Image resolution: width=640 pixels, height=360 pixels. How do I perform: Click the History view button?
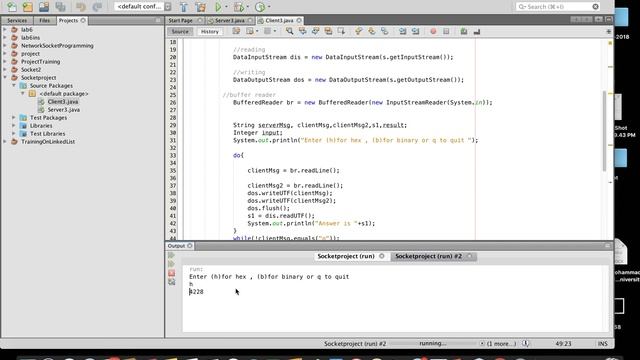click(x=210, y=31)
